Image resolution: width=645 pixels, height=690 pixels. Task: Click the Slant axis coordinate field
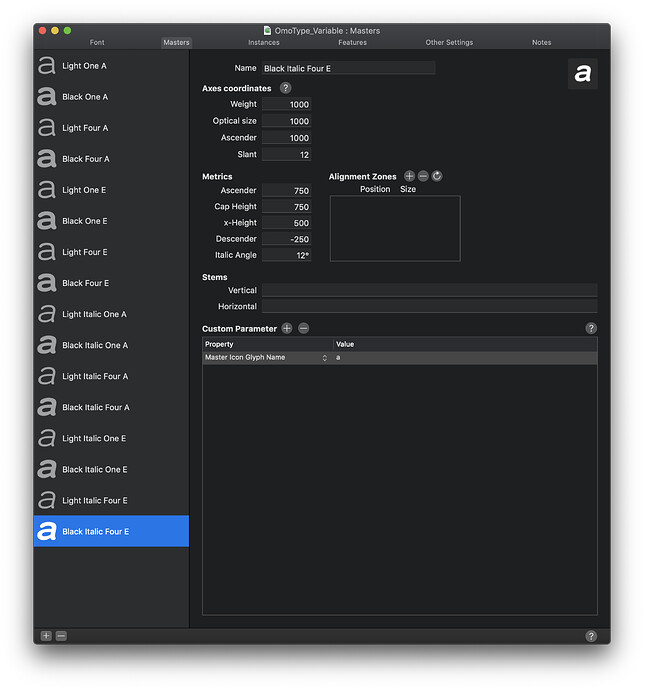(286, 154)
